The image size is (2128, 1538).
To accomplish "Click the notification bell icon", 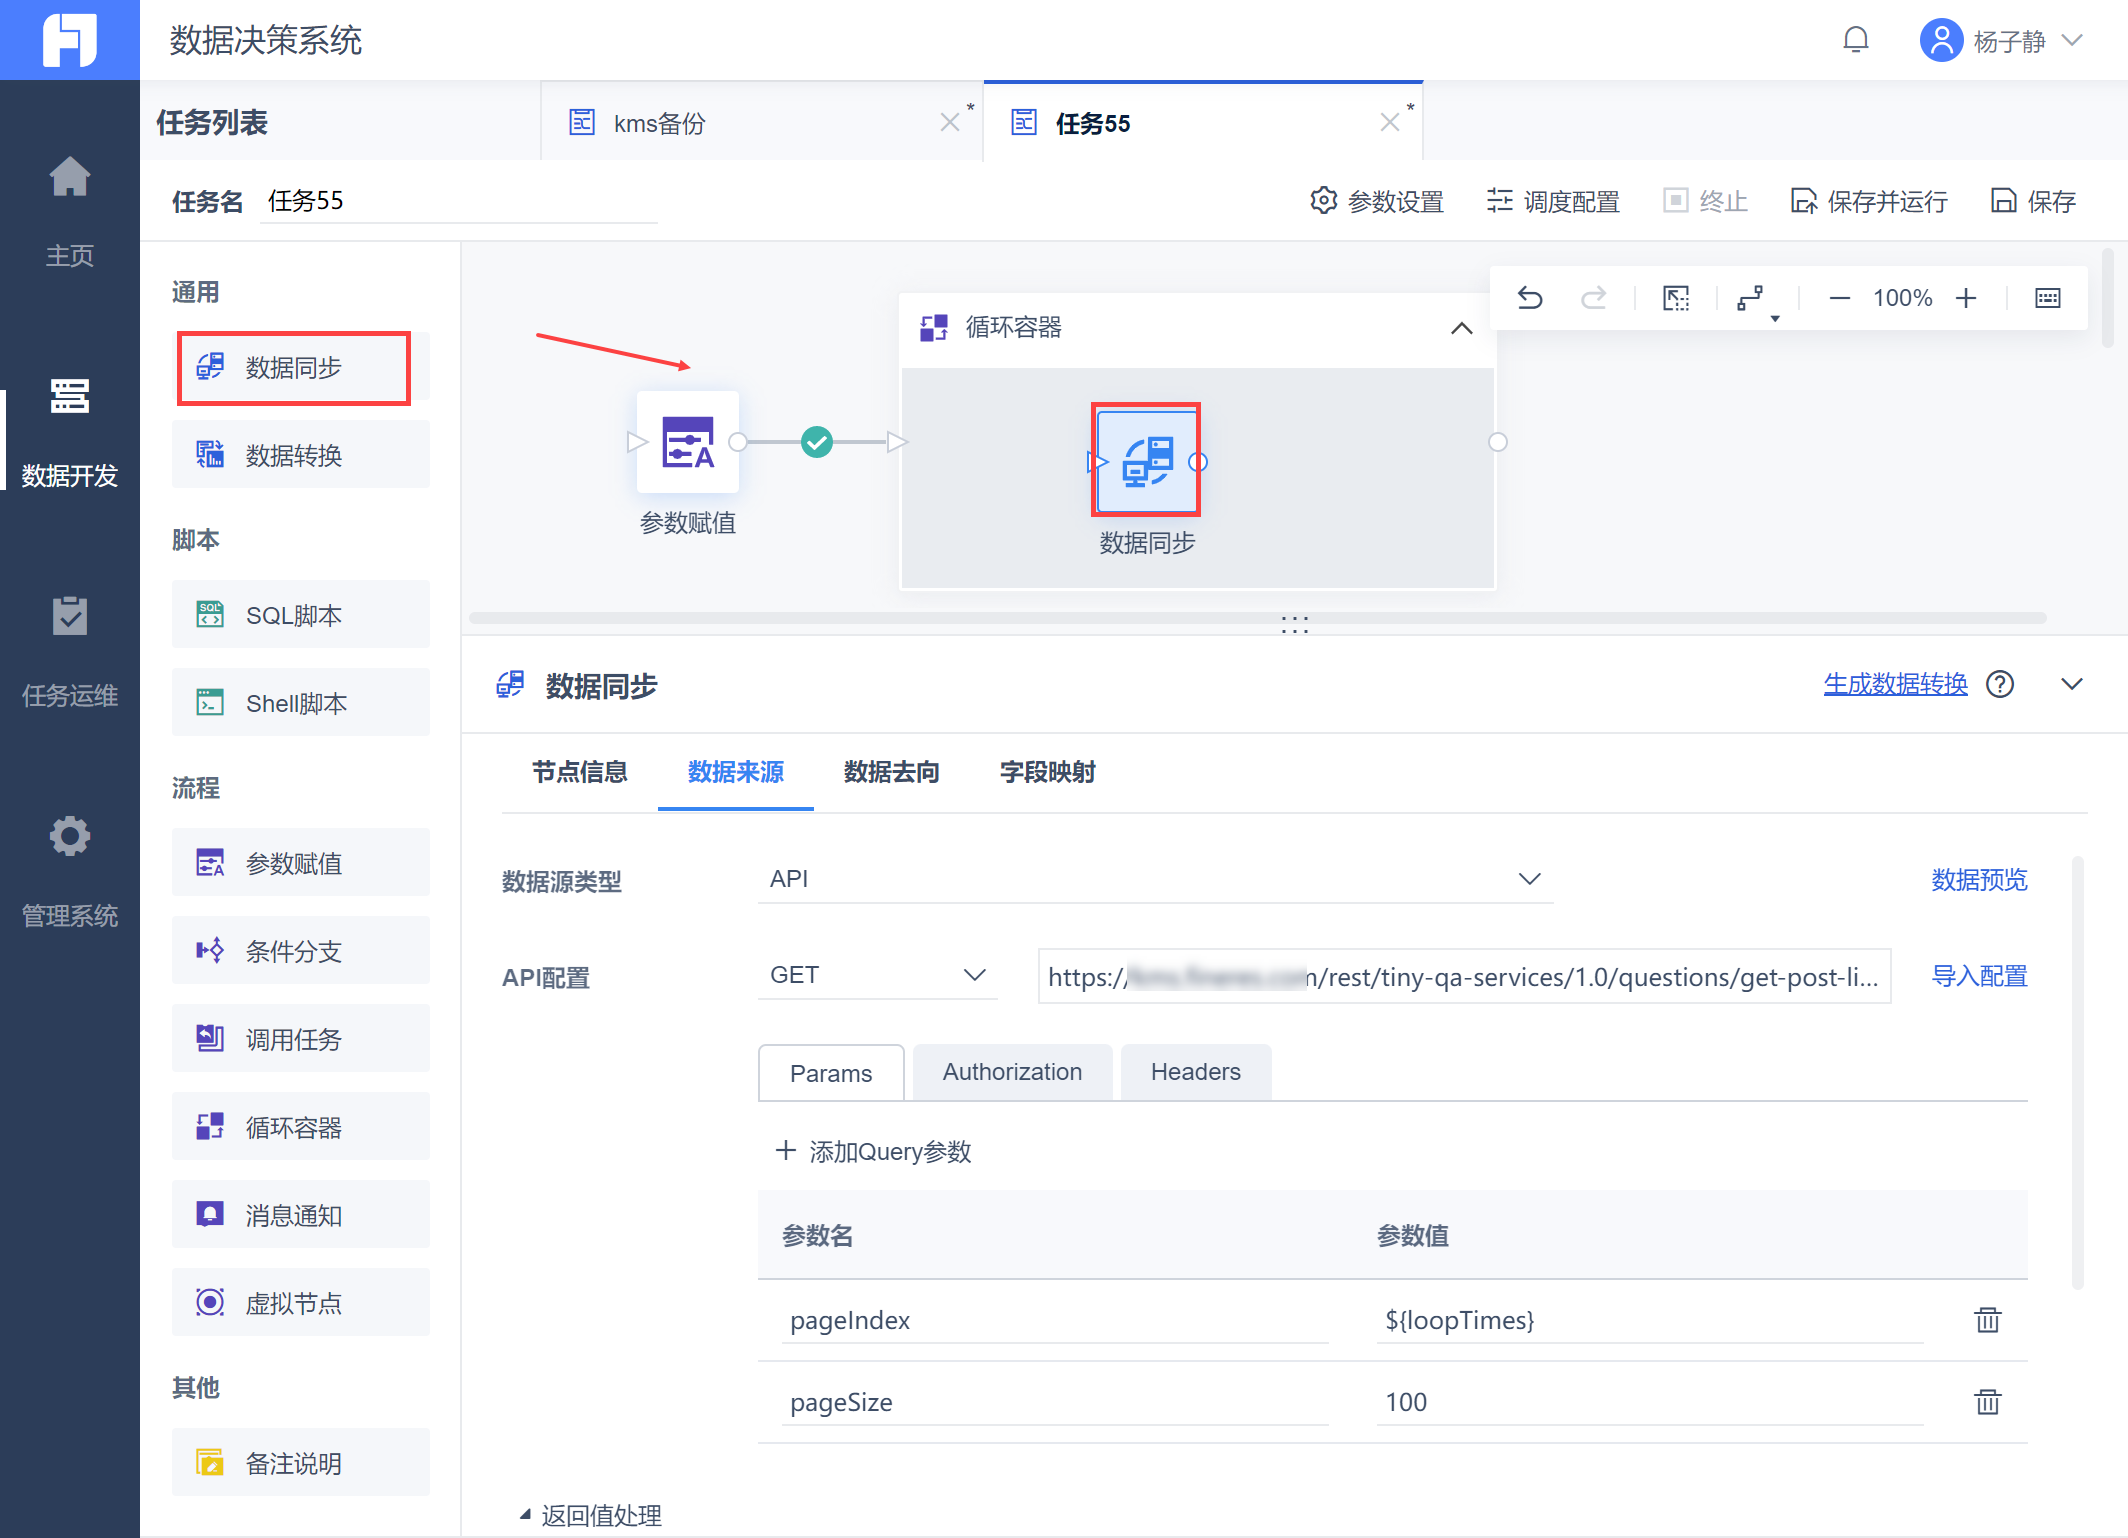I will 1855,40.
